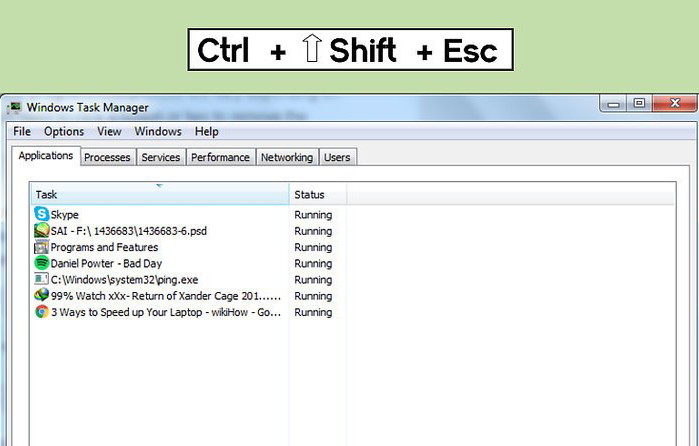Click the SAI application icon
The height and width of the screenshot is (446, 699).
pos(41,231)
